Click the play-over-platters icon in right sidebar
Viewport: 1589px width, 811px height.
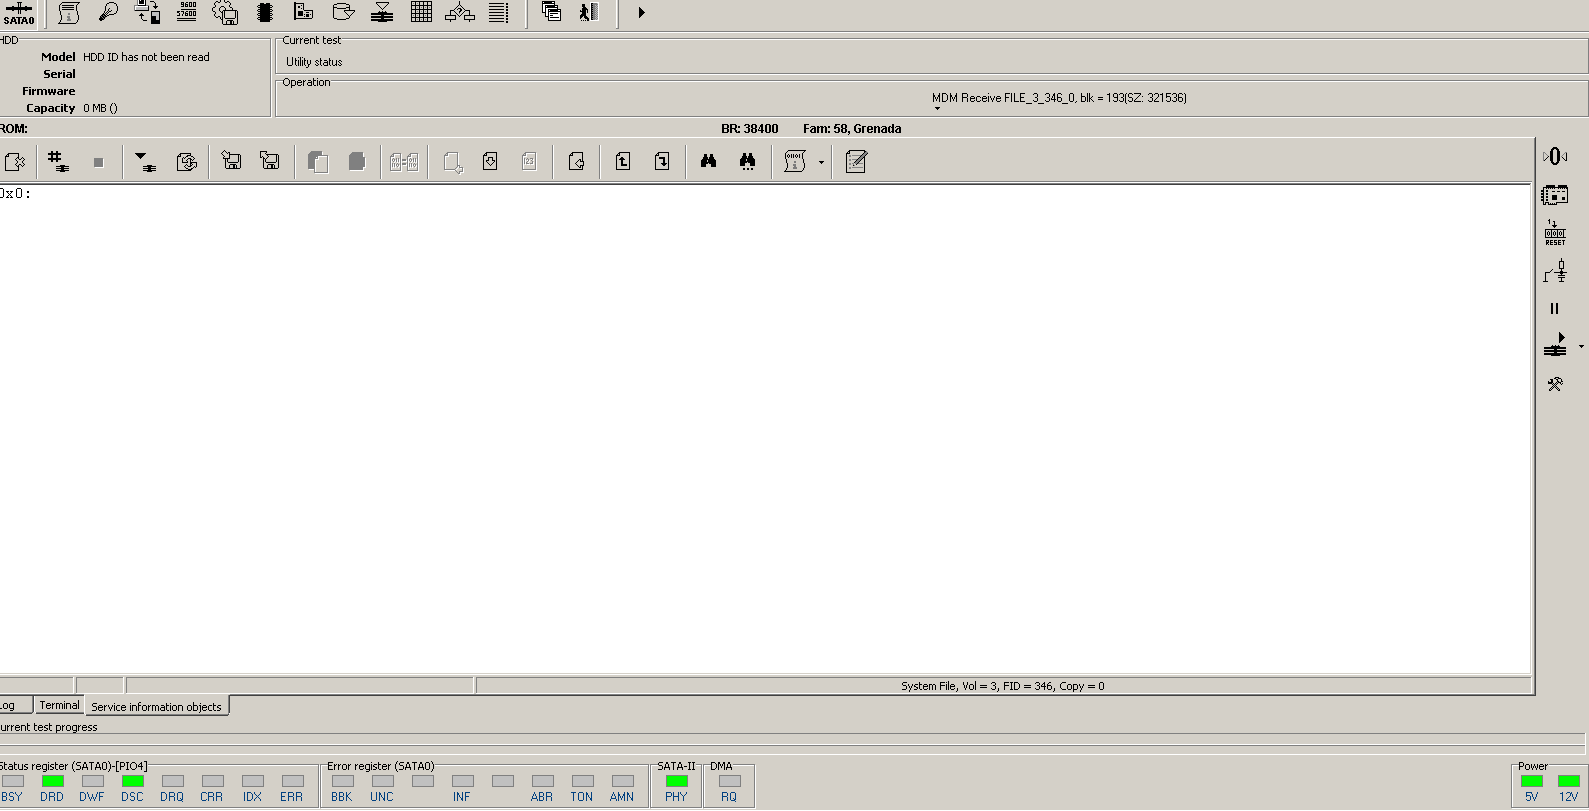click(1555, 345)
